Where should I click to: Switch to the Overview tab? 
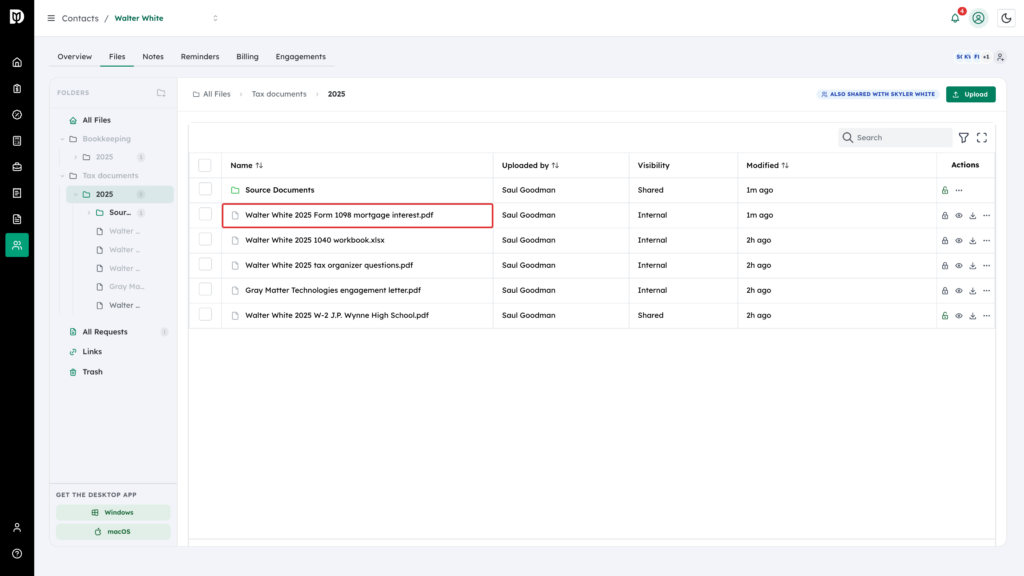point(74,57)
